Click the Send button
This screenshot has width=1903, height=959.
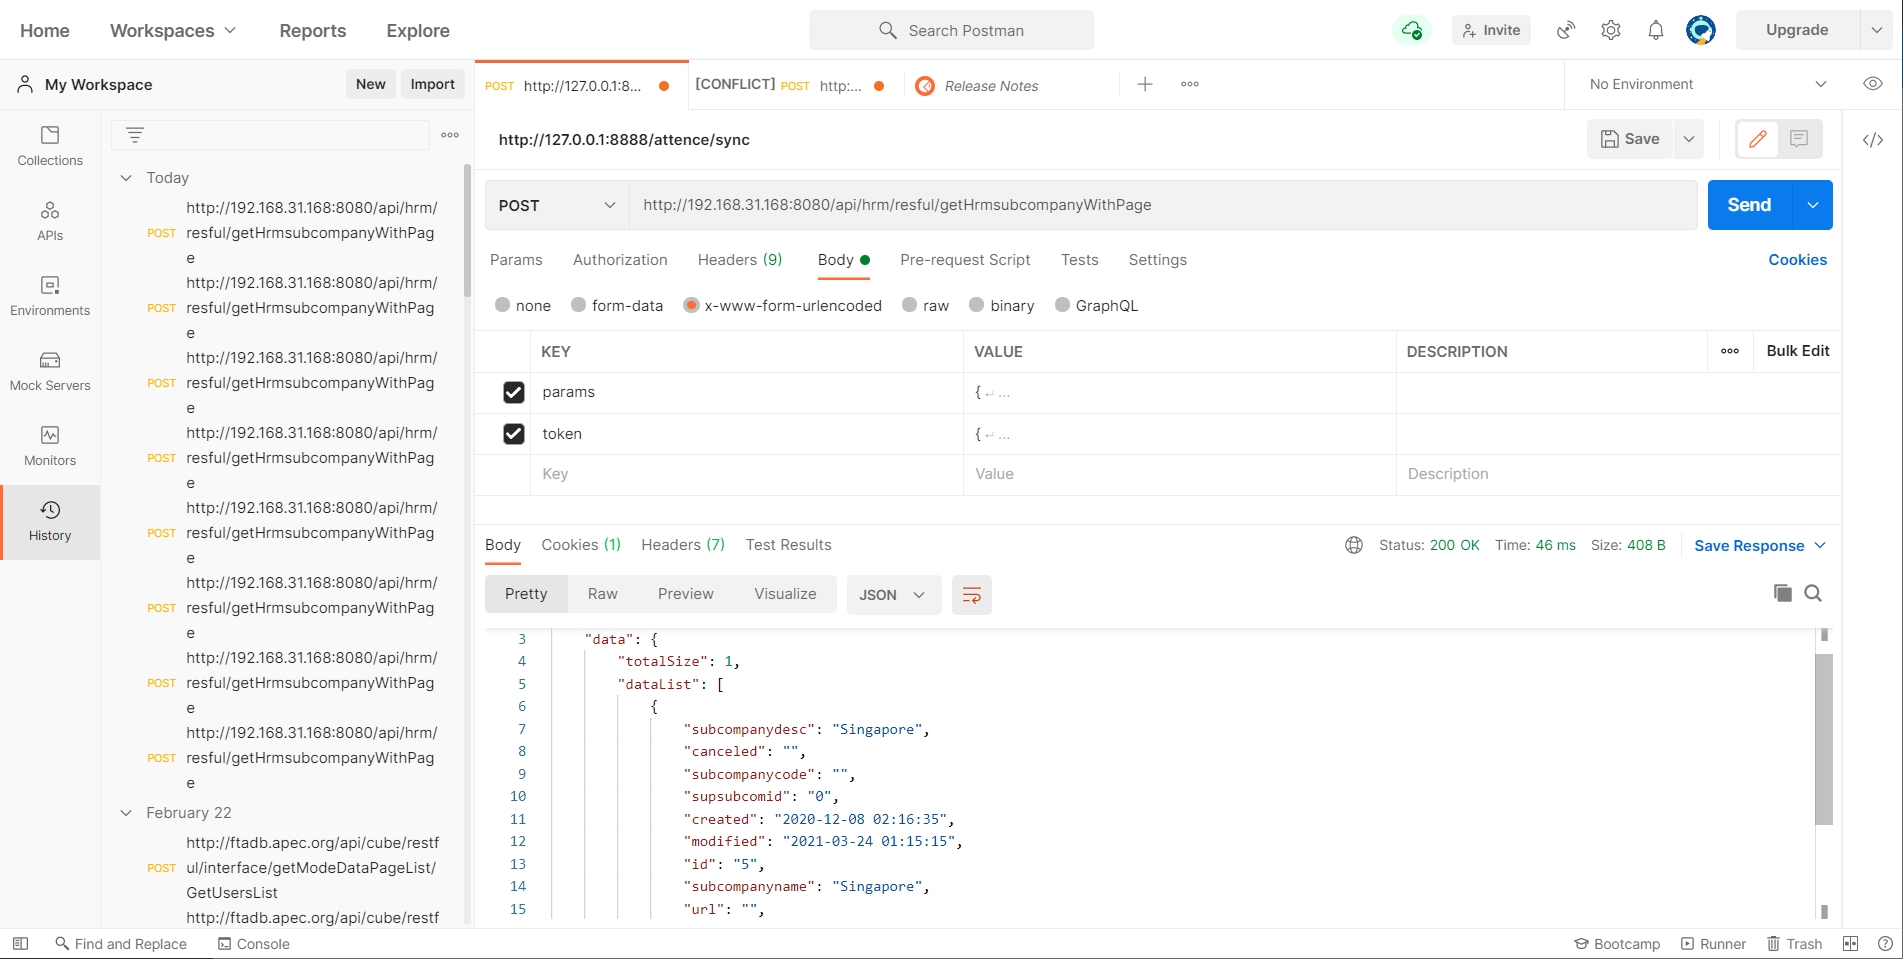(1749, 205)
